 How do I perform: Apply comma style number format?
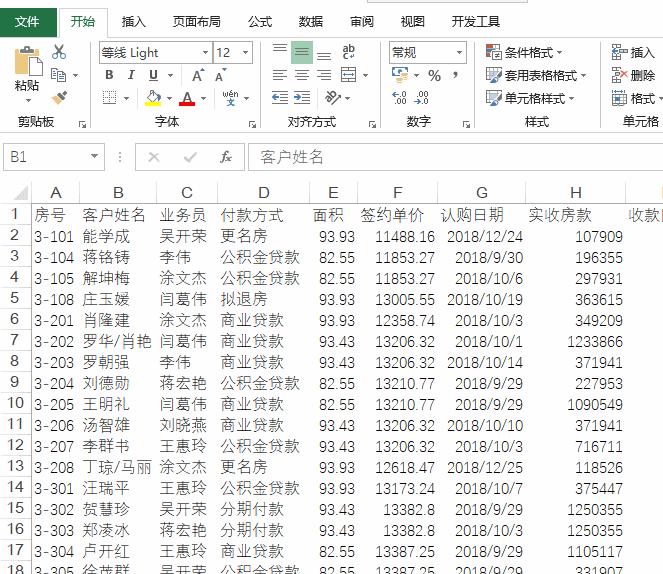click(455, 76)
